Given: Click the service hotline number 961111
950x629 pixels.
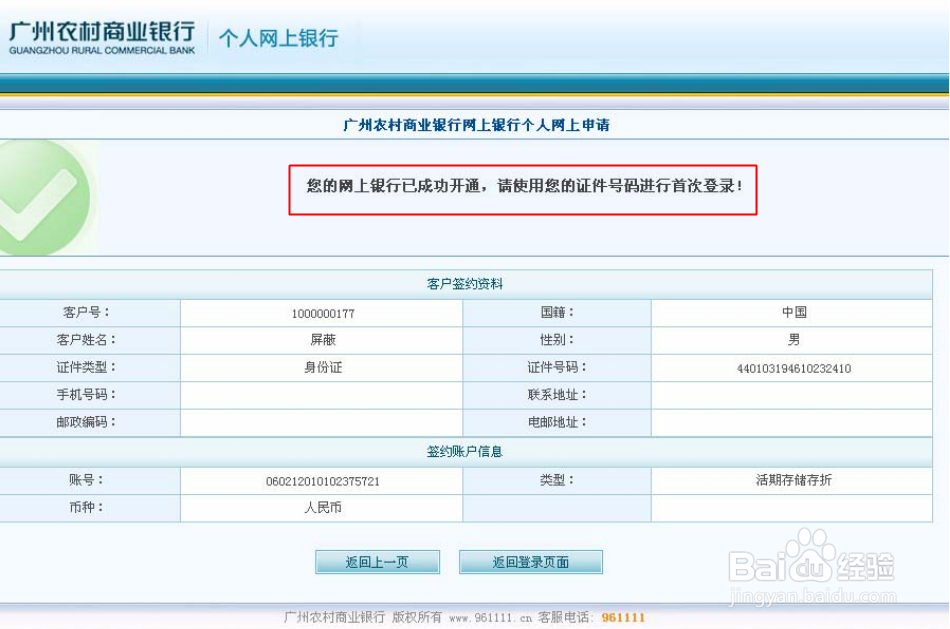Looking at the screenshot, I should click(623, 617).
